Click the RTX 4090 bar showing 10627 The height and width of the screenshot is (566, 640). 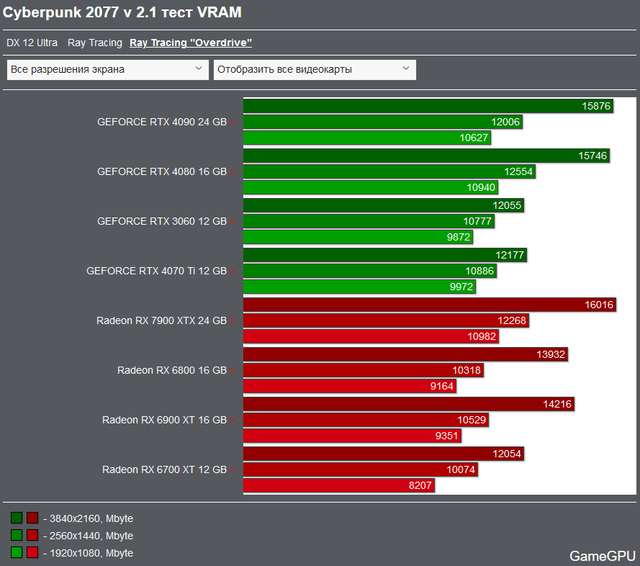click(x=367, y=138)
